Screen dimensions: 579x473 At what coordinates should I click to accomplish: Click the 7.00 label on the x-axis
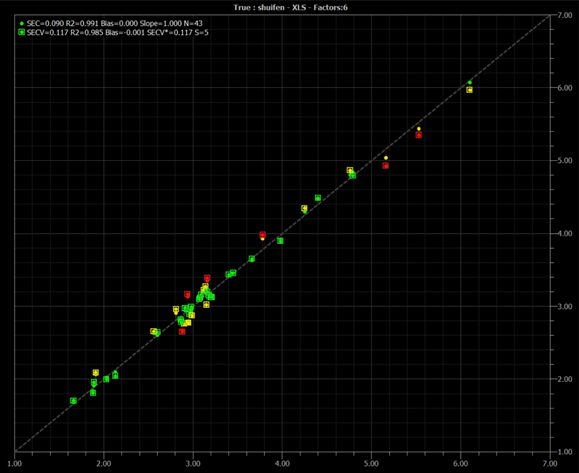point(550,464)
